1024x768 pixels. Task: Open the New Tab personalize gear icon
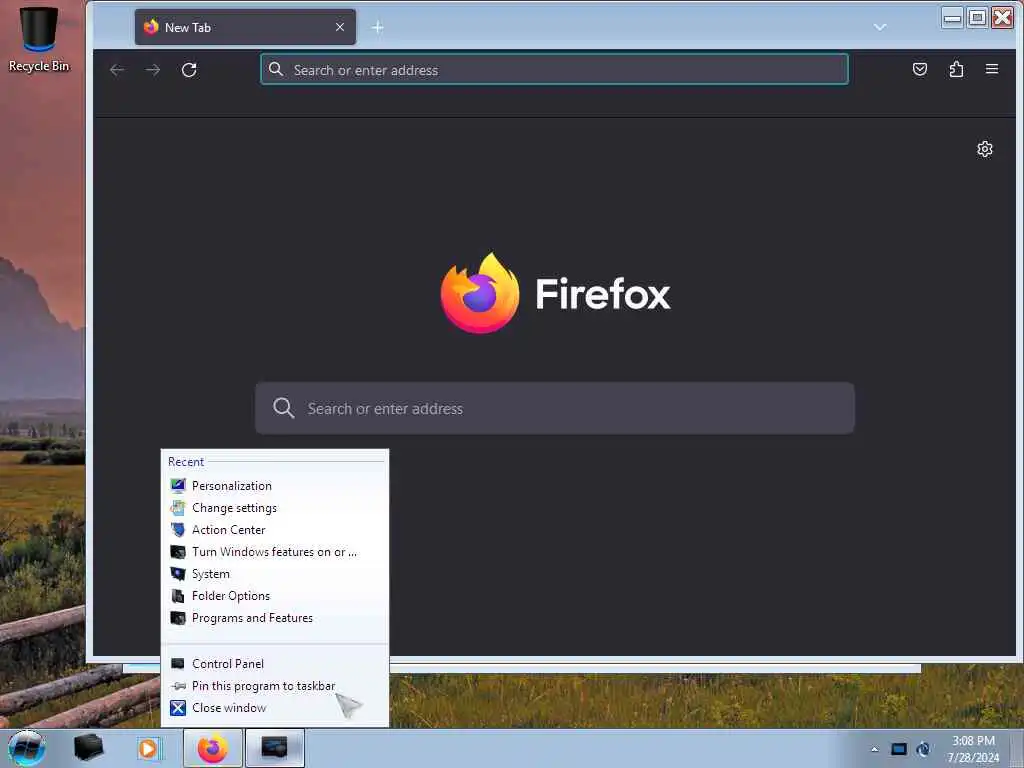(x=985, y=149)
